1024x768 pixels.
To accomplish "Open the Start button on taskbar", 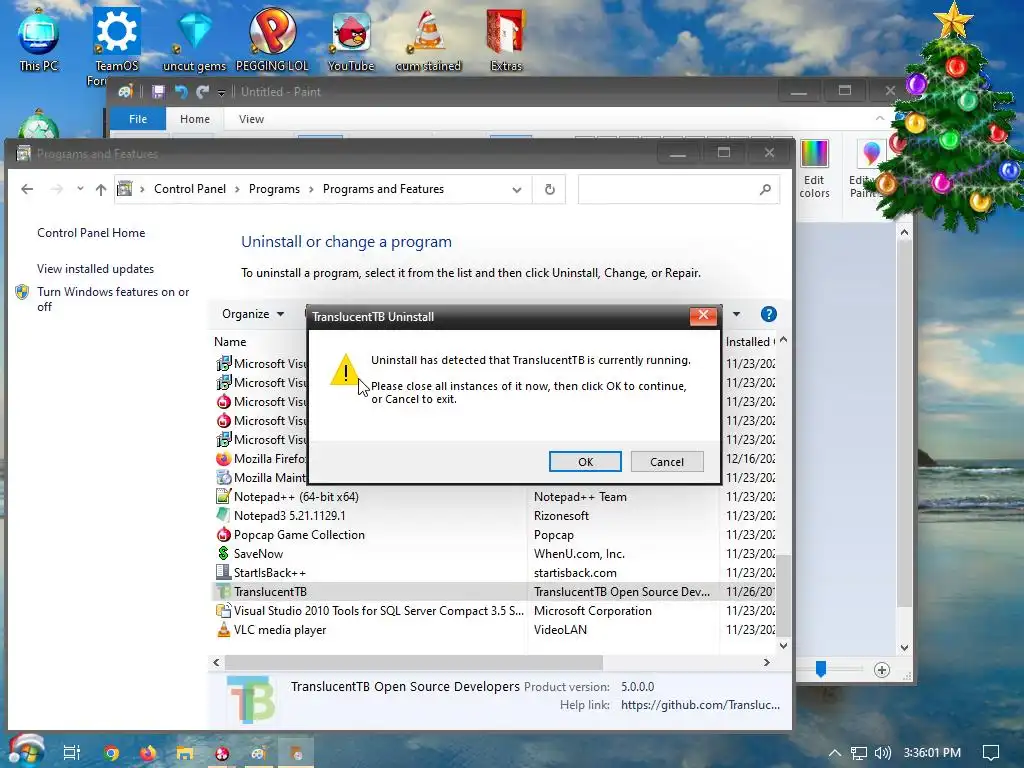I will point(25,750).
